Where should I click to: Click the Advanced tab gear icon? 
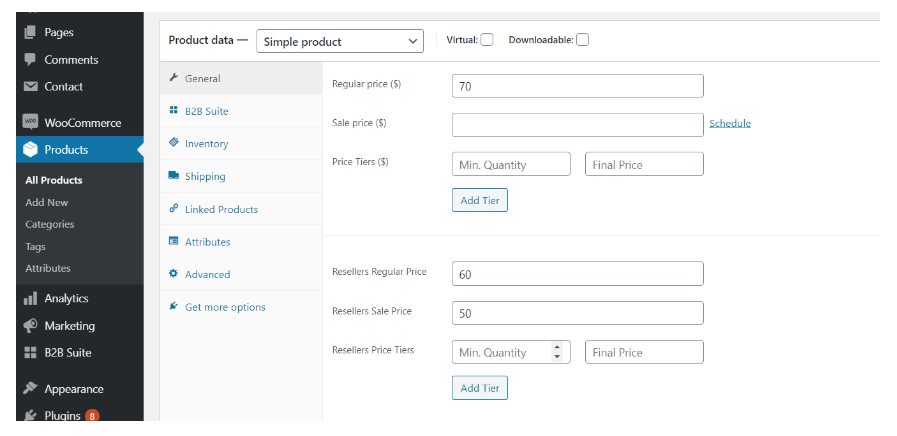(173, 274)
